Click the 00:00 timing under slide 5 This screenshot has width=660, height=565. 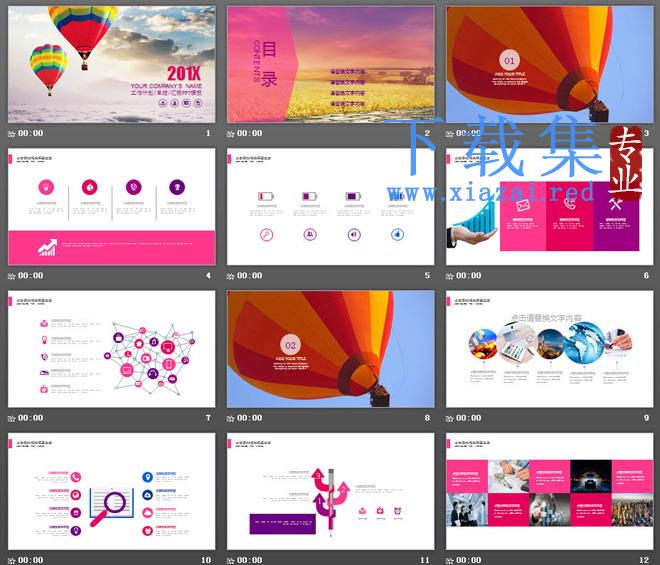tap(250, 275)
